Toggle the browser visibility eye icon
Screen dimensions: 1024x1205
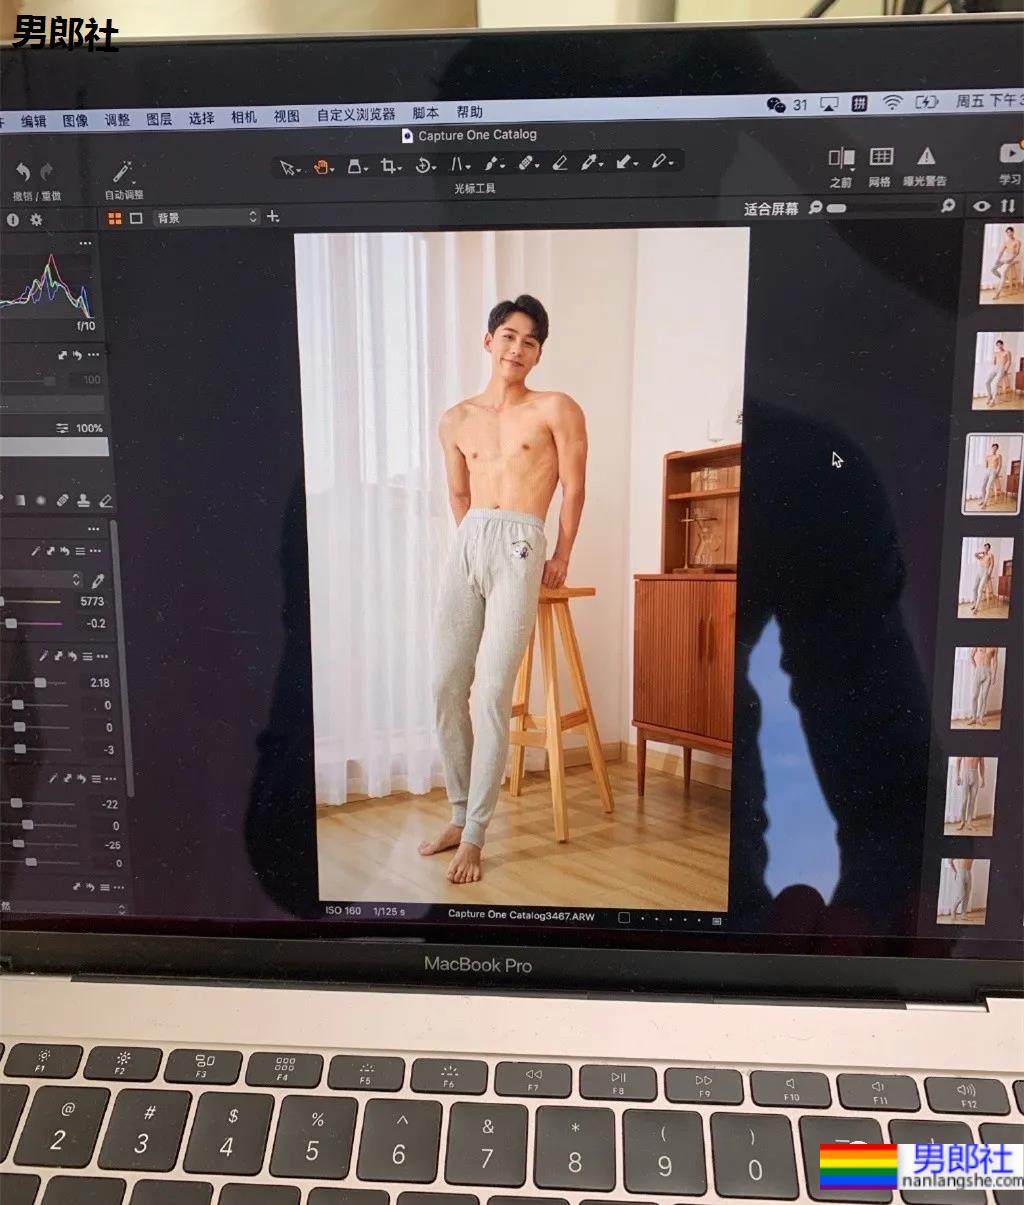(982, 206)
